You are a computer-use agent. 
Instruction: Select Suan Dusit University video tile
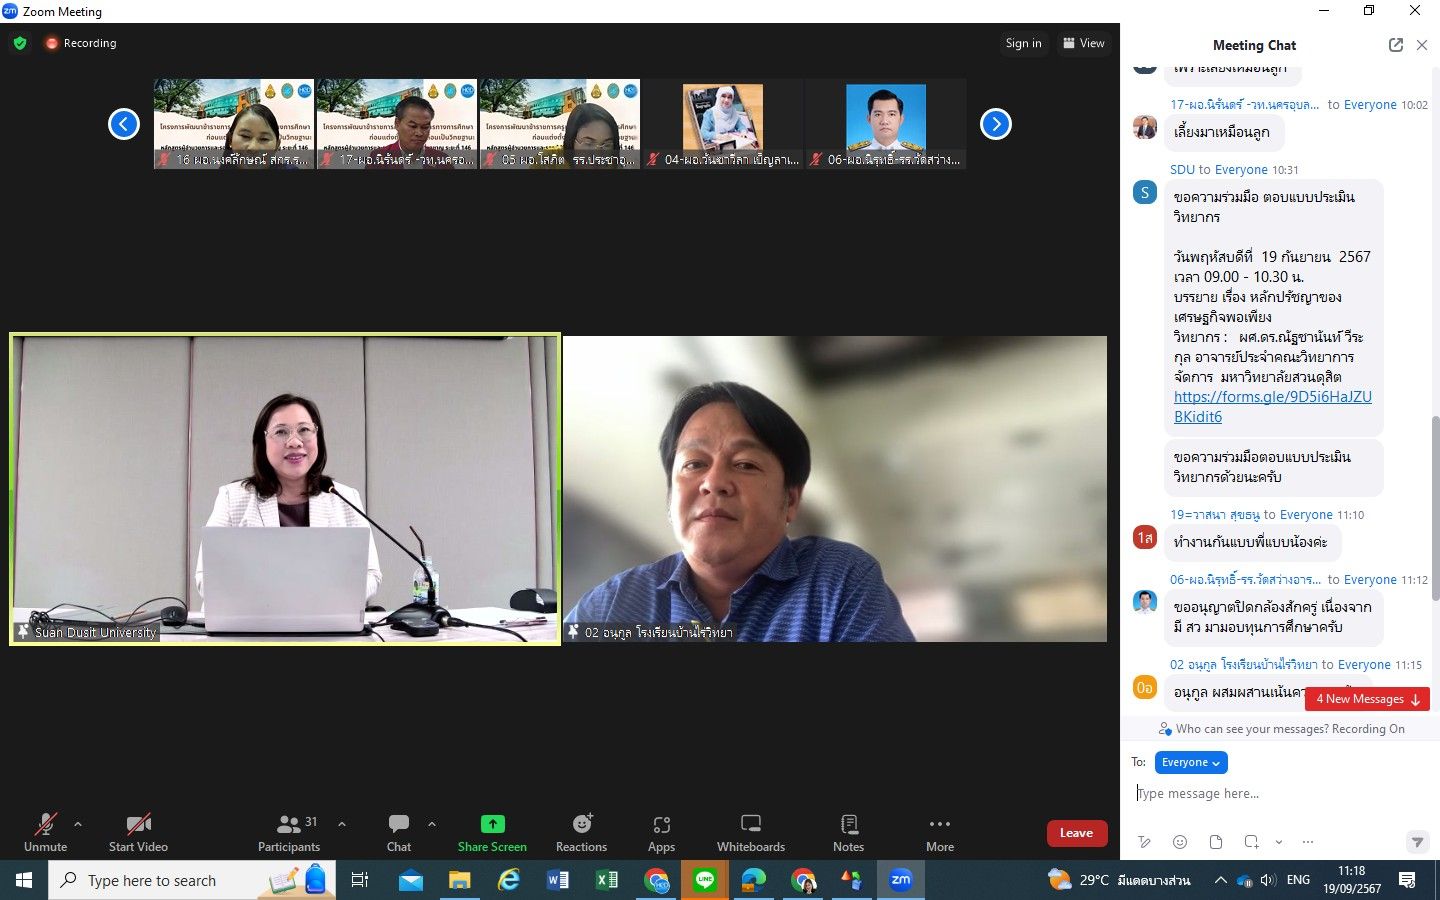coord(285,489)
